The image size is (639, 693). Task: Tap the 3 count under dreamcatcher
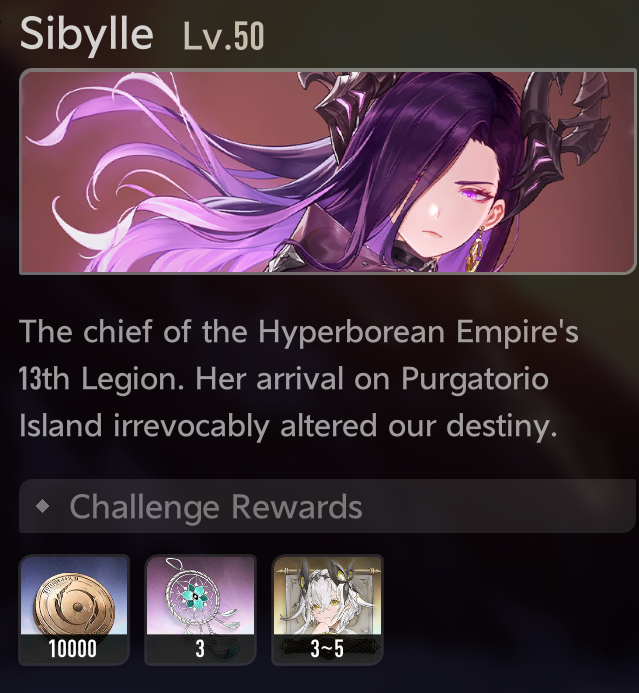coord(200,649)
